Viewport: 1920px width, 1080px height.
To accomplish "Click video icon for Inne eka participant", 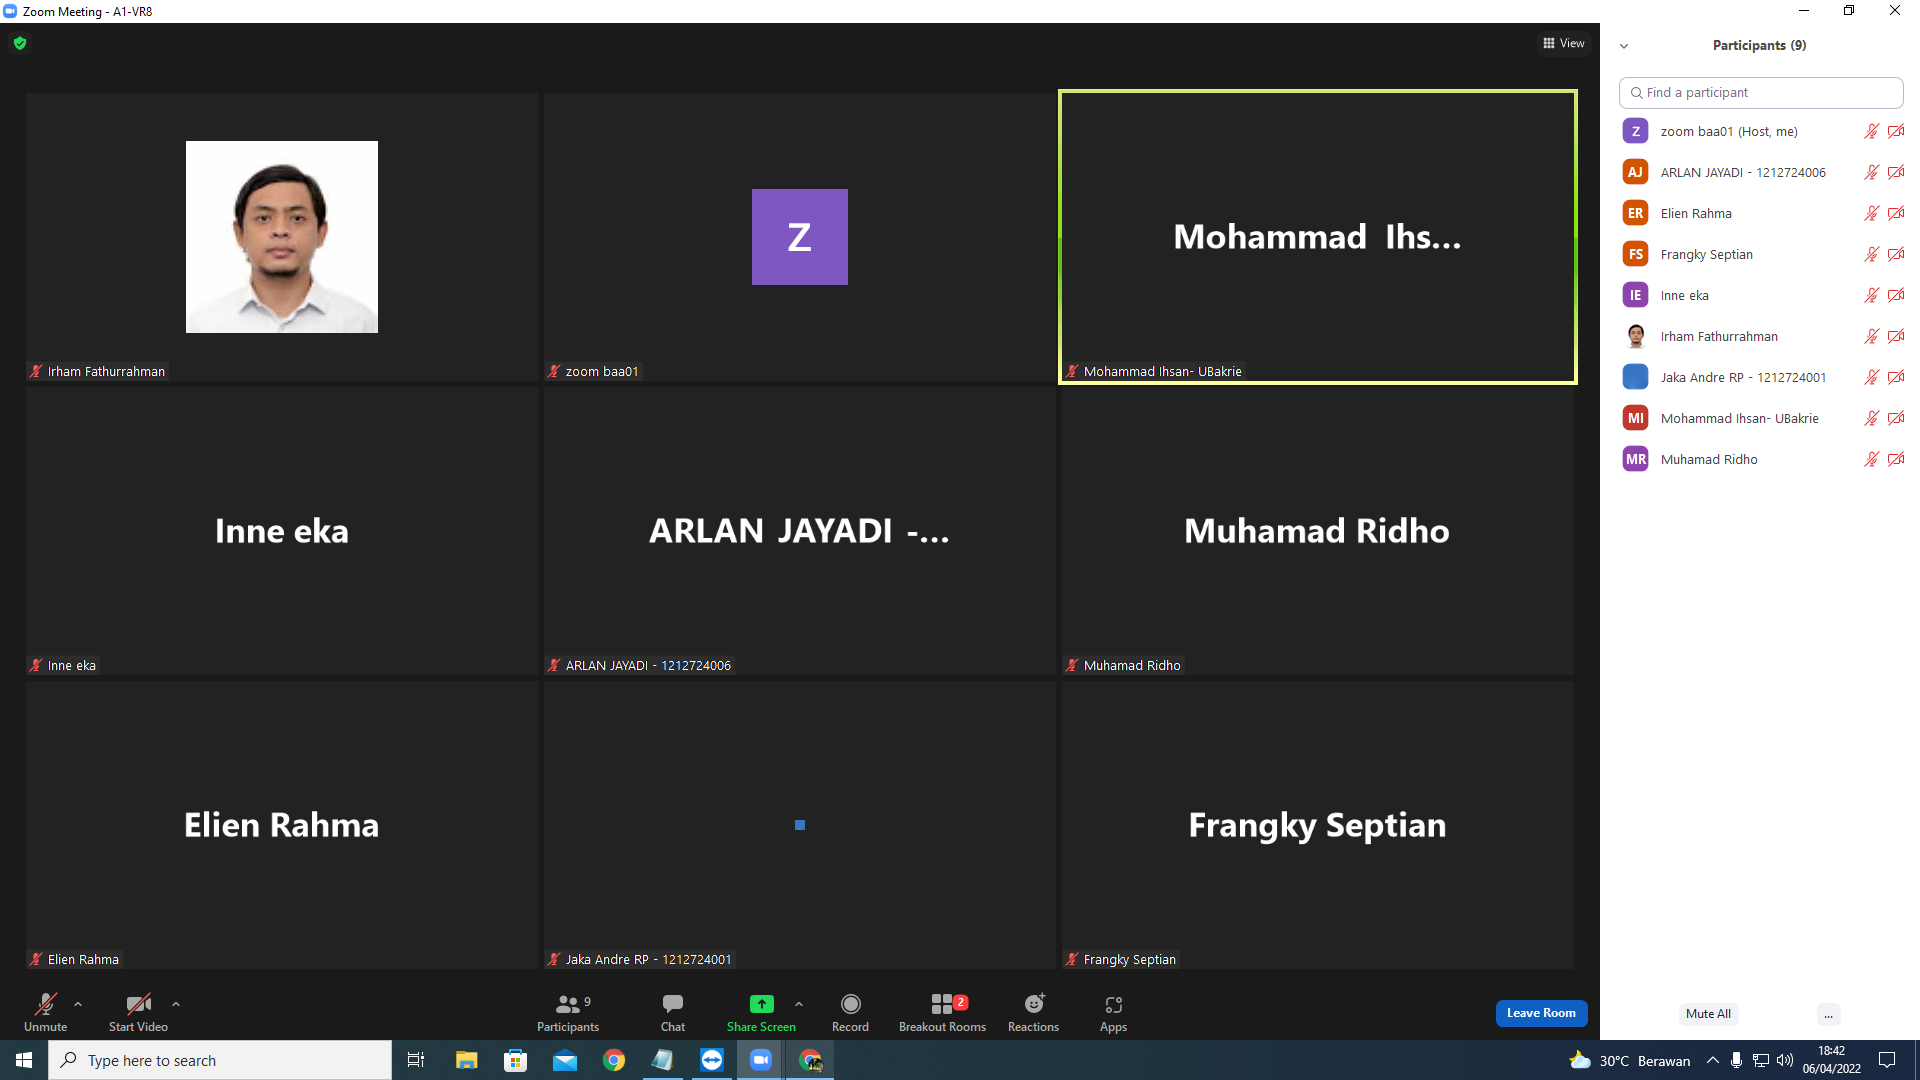I will click(1896, 296).
